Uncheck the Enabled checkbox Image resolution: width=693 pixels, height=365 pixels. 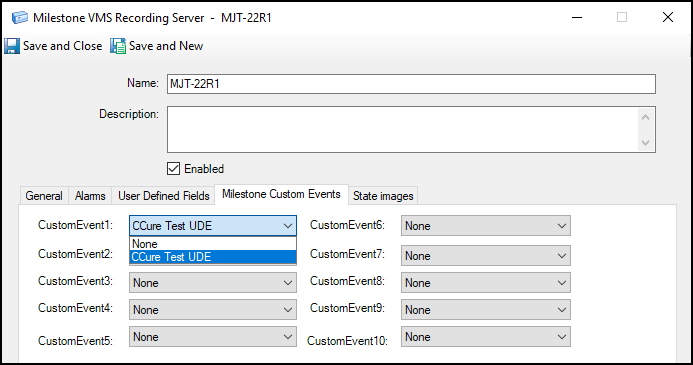pyautogui.click(x=173, y=168)
